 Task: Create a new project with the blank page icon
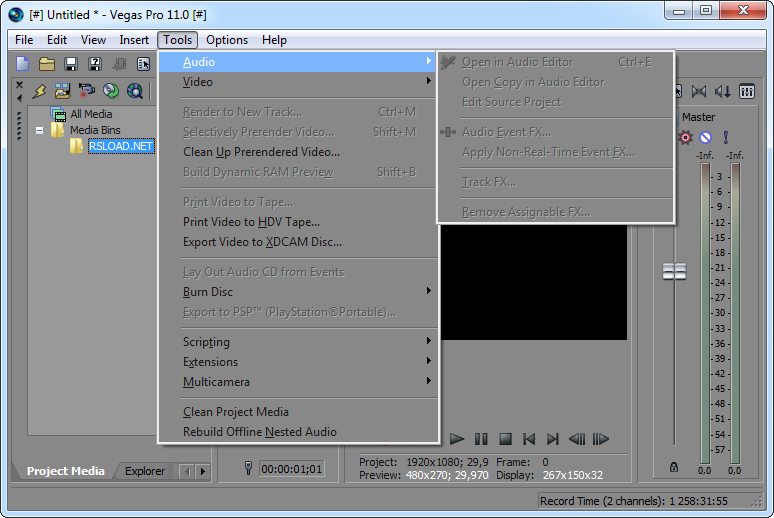[x=23, y=64]
